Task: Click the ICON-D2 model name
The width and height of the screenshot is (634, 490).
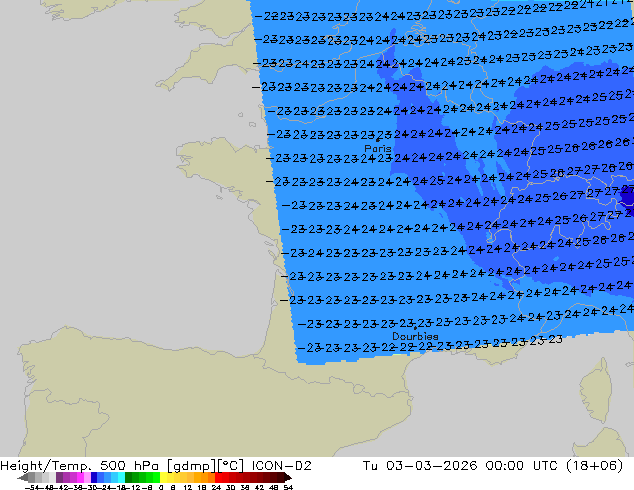Action: click(281, 466)
